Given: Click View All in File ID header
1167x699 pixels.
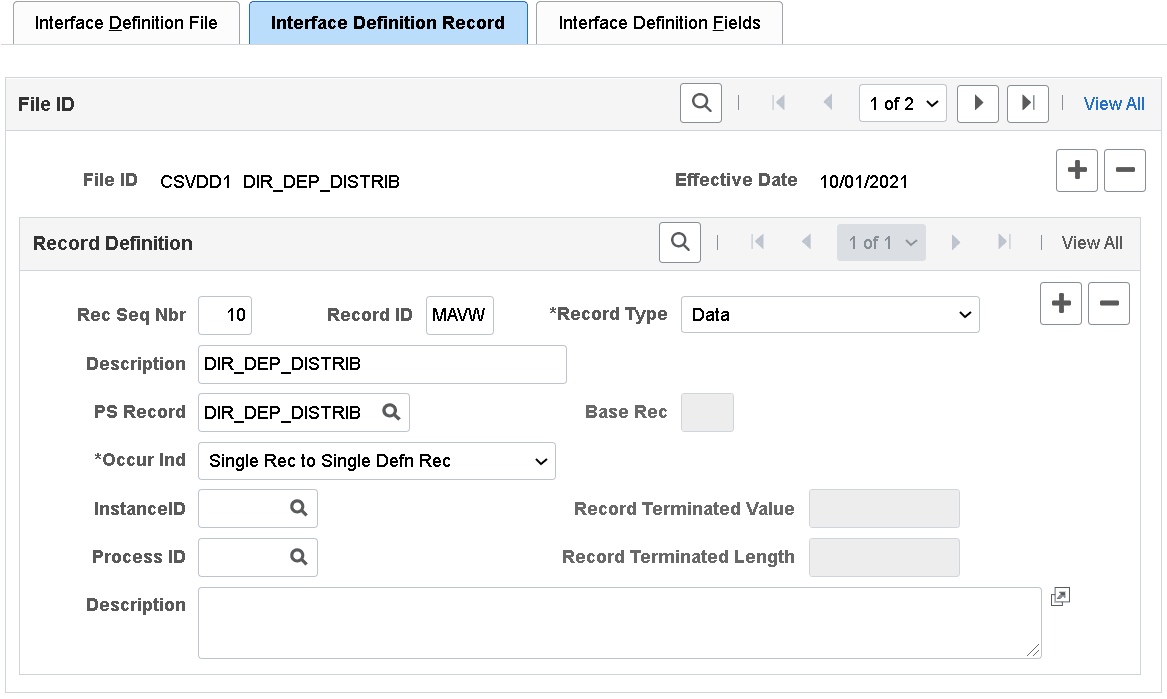Looking at the screenshot, I should click(1113, 103).
